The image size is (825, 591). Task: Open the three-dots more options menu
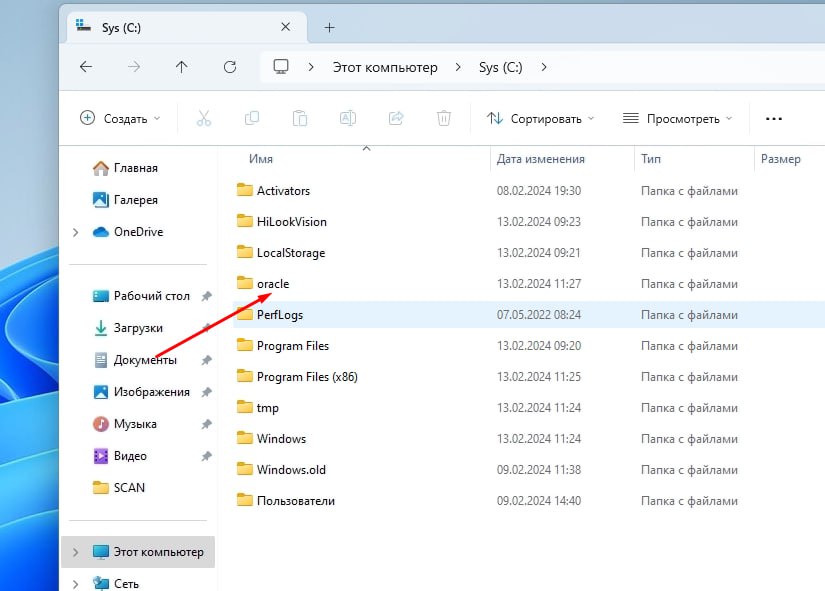773,119
